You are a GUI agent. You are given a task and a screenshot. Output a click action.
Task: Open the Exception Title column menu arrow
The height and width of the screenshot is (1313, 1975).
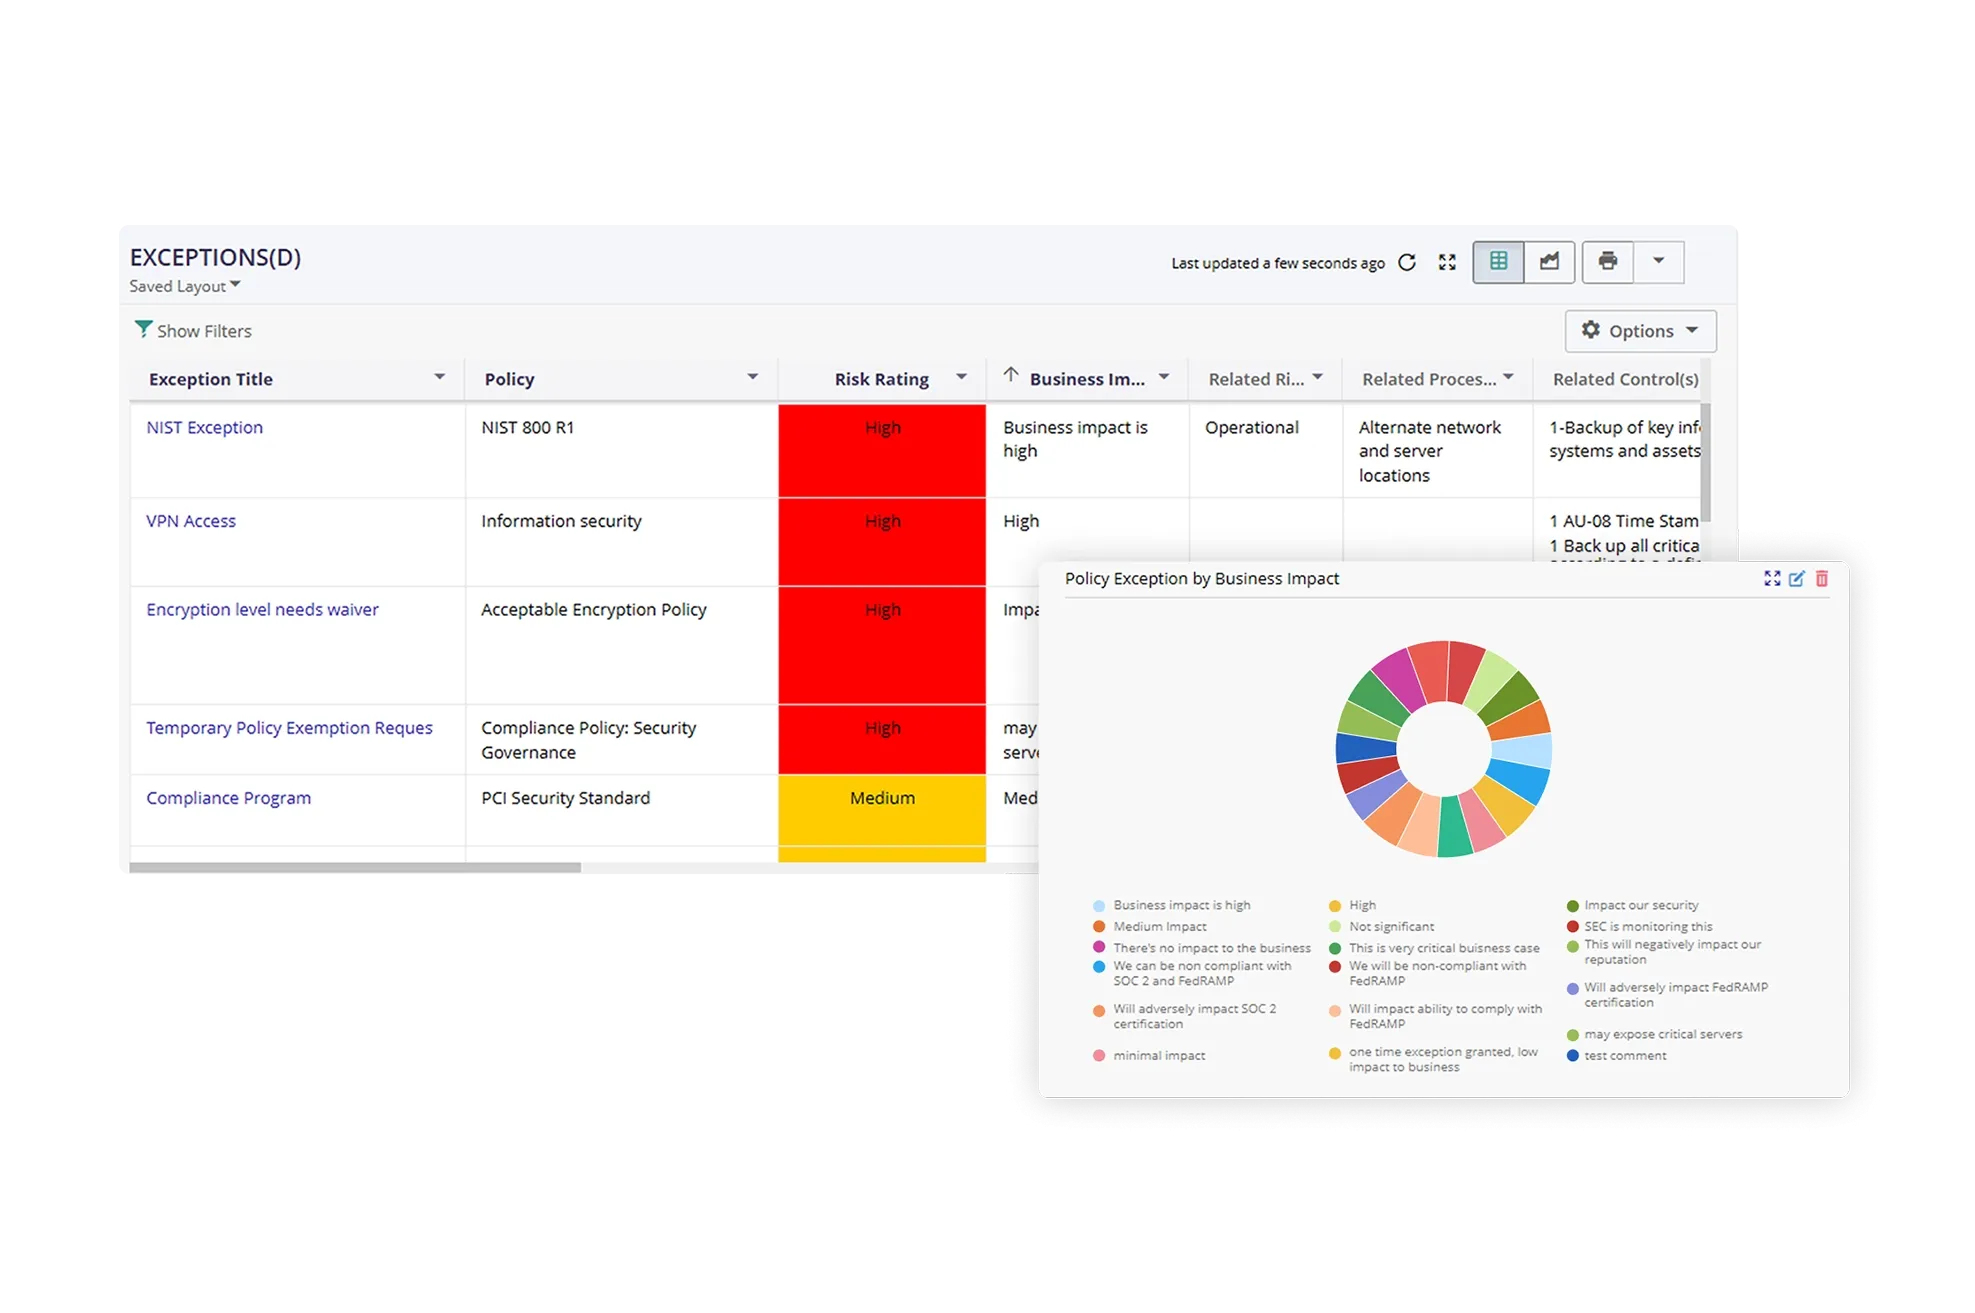[439, 377]
